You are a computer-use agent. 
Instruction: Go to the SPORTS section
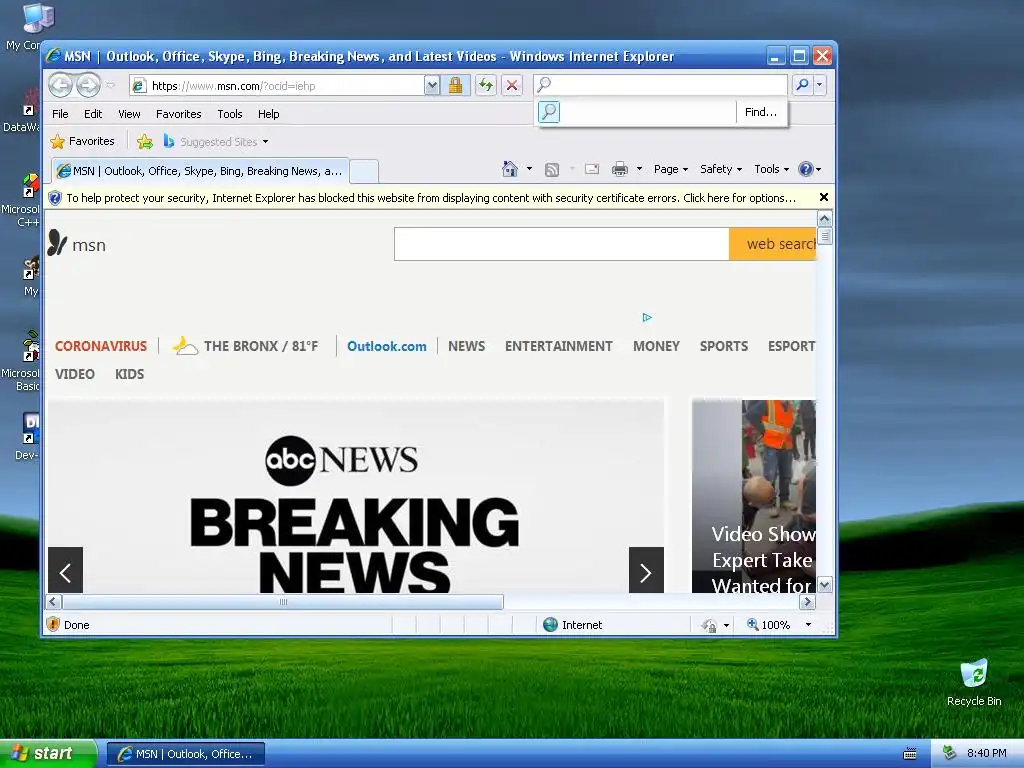coord(724,346)
